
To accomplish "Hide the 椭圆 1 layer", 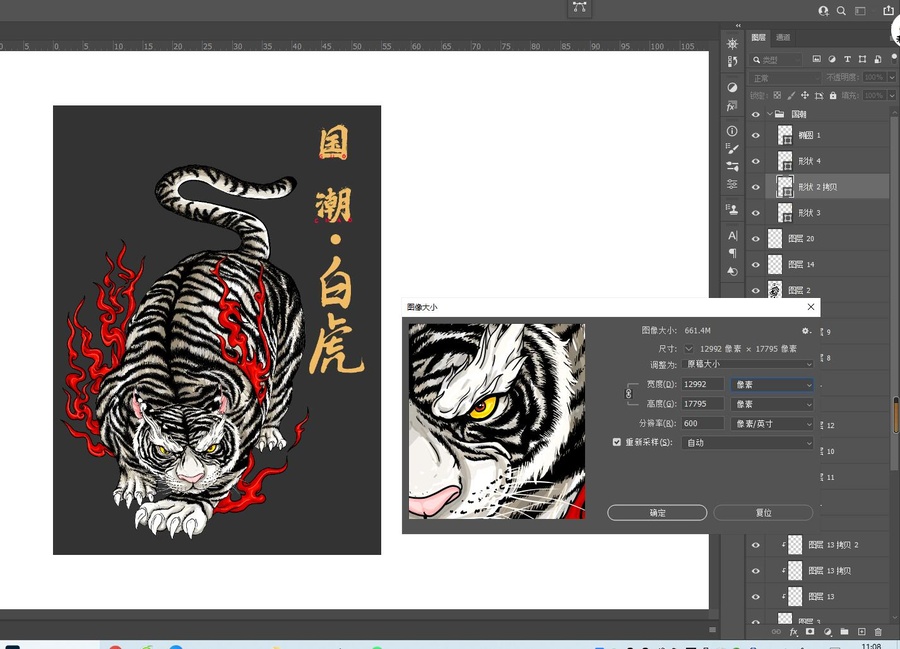I will (756, 135).
